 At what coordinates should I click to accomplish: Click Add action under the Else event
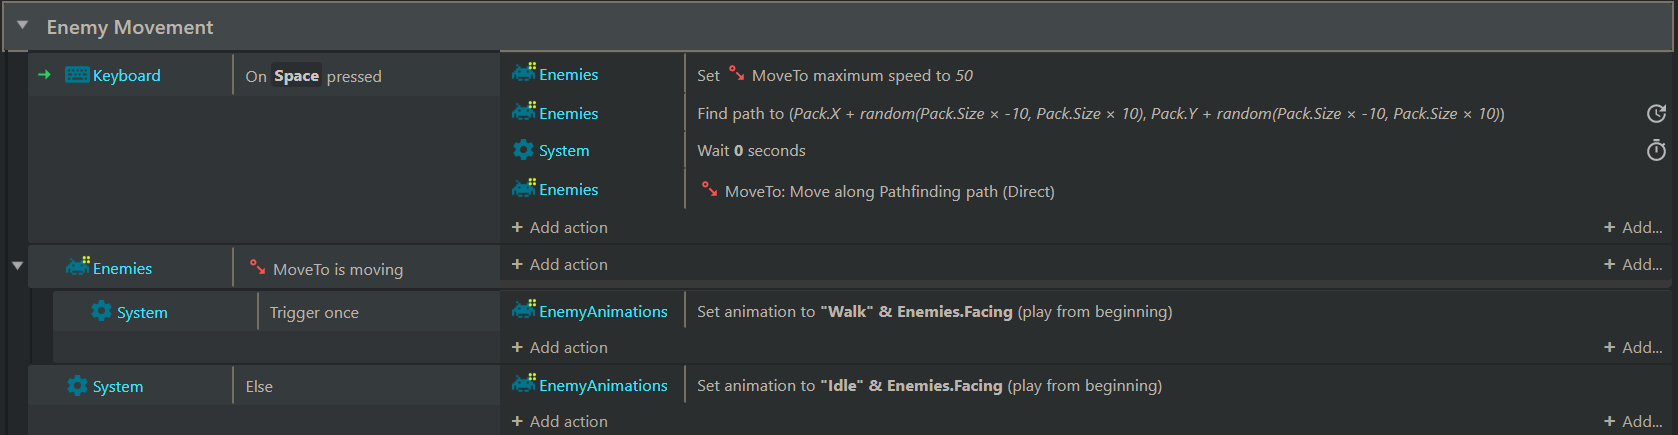tap(560, 422)
